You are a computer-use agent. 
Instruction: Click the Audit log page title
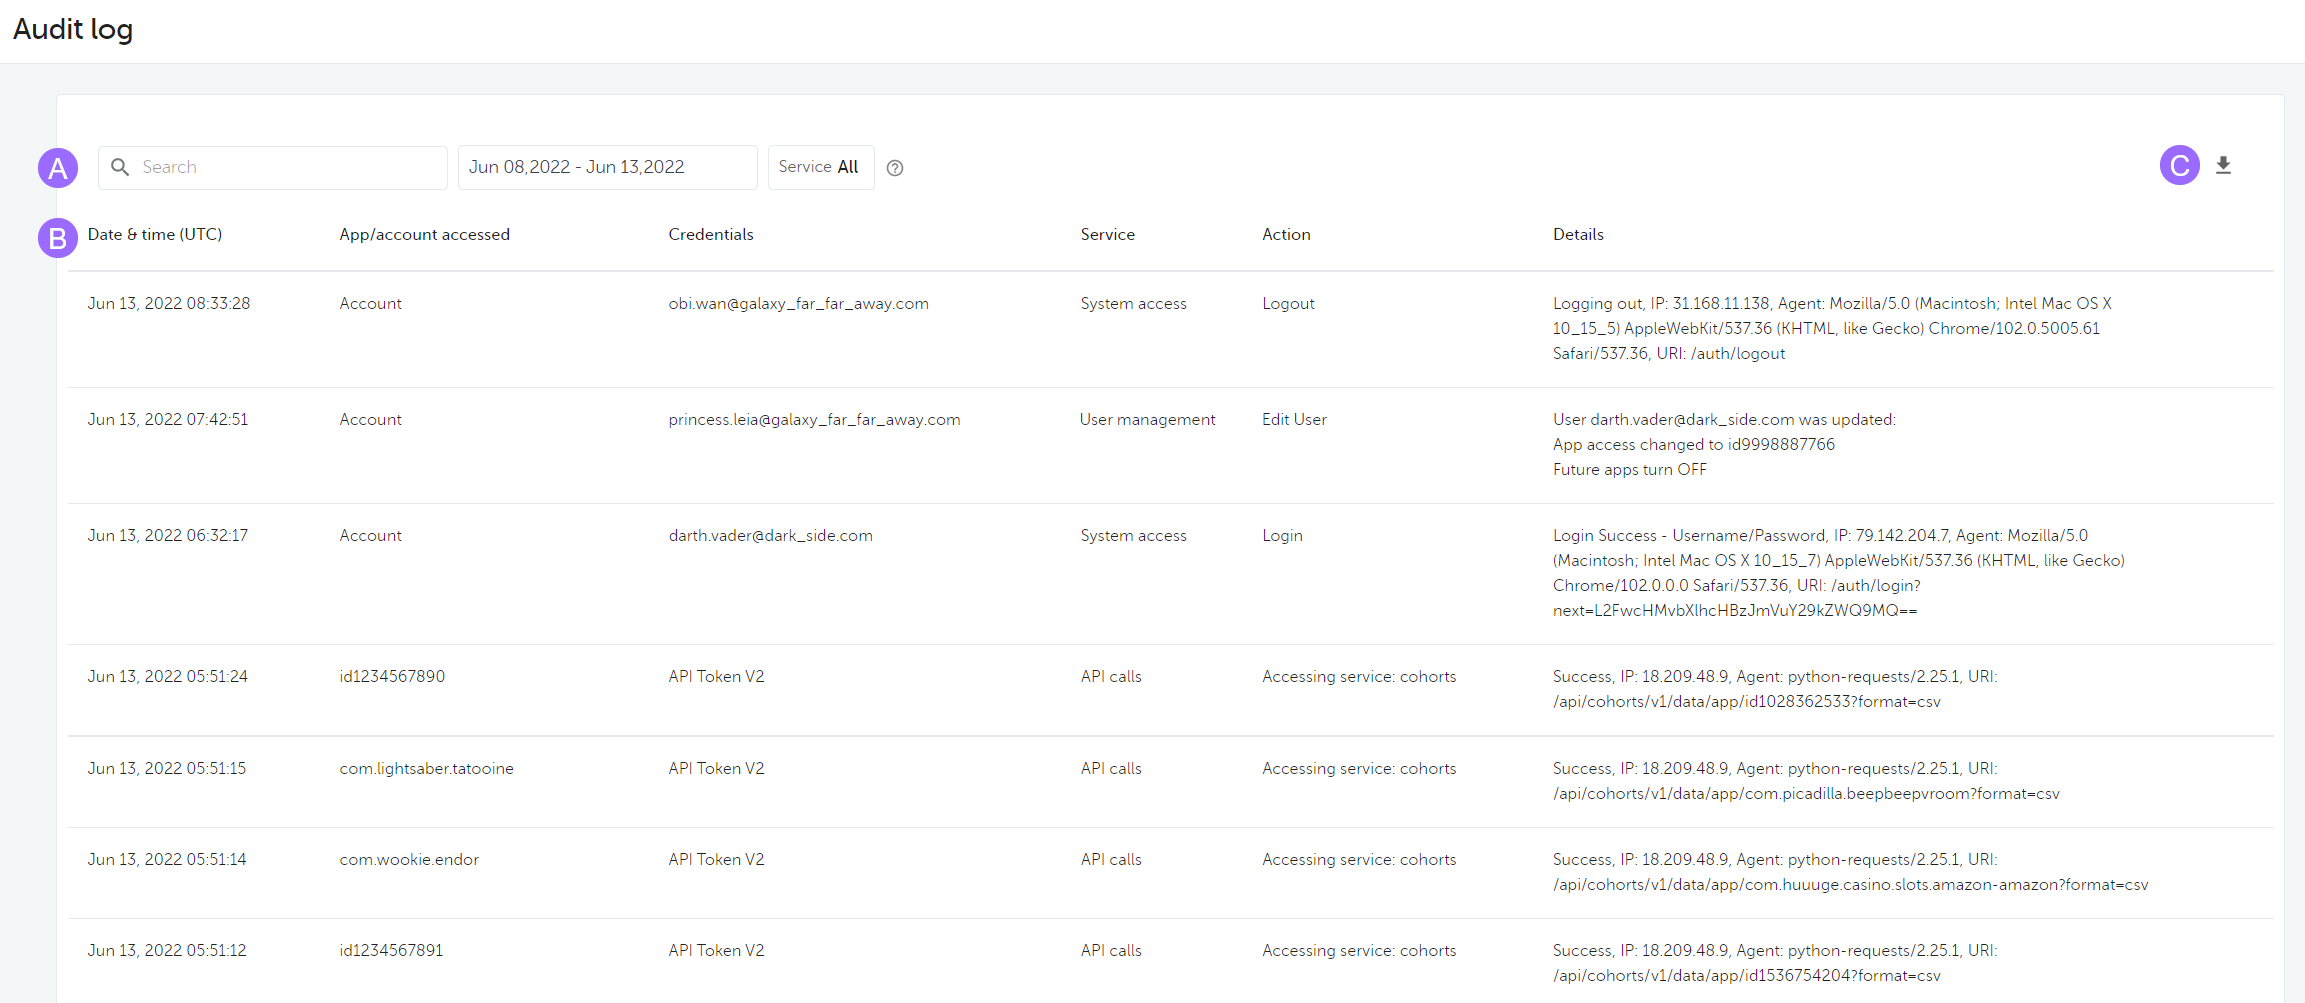click(72, 30)
